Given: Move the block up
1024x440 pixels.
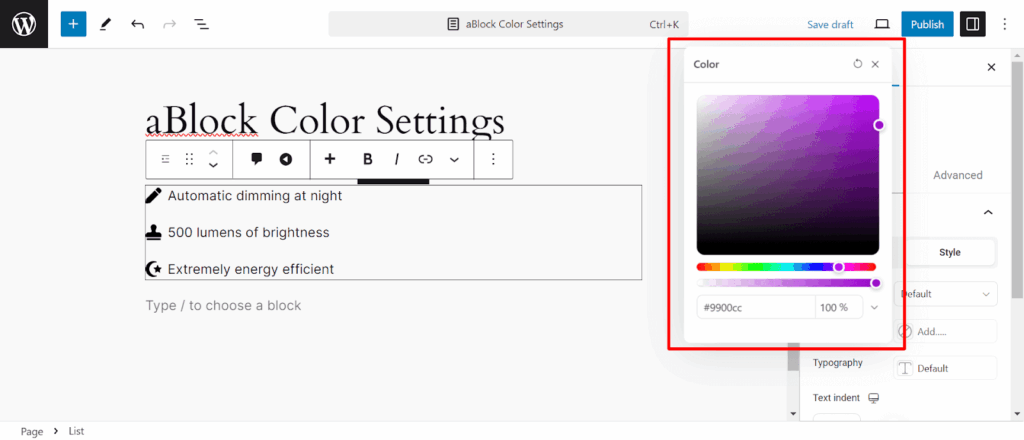Looking at the screenshot, I should [213, 152].
